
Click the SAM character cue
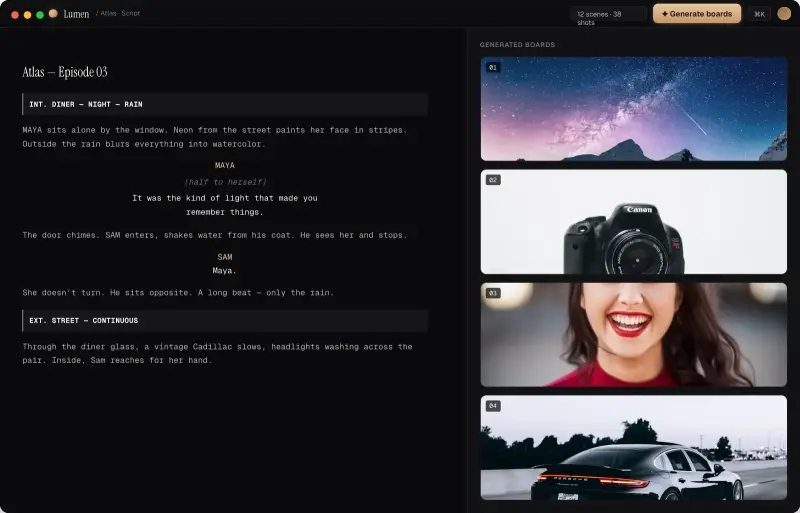tap(225, 257)
